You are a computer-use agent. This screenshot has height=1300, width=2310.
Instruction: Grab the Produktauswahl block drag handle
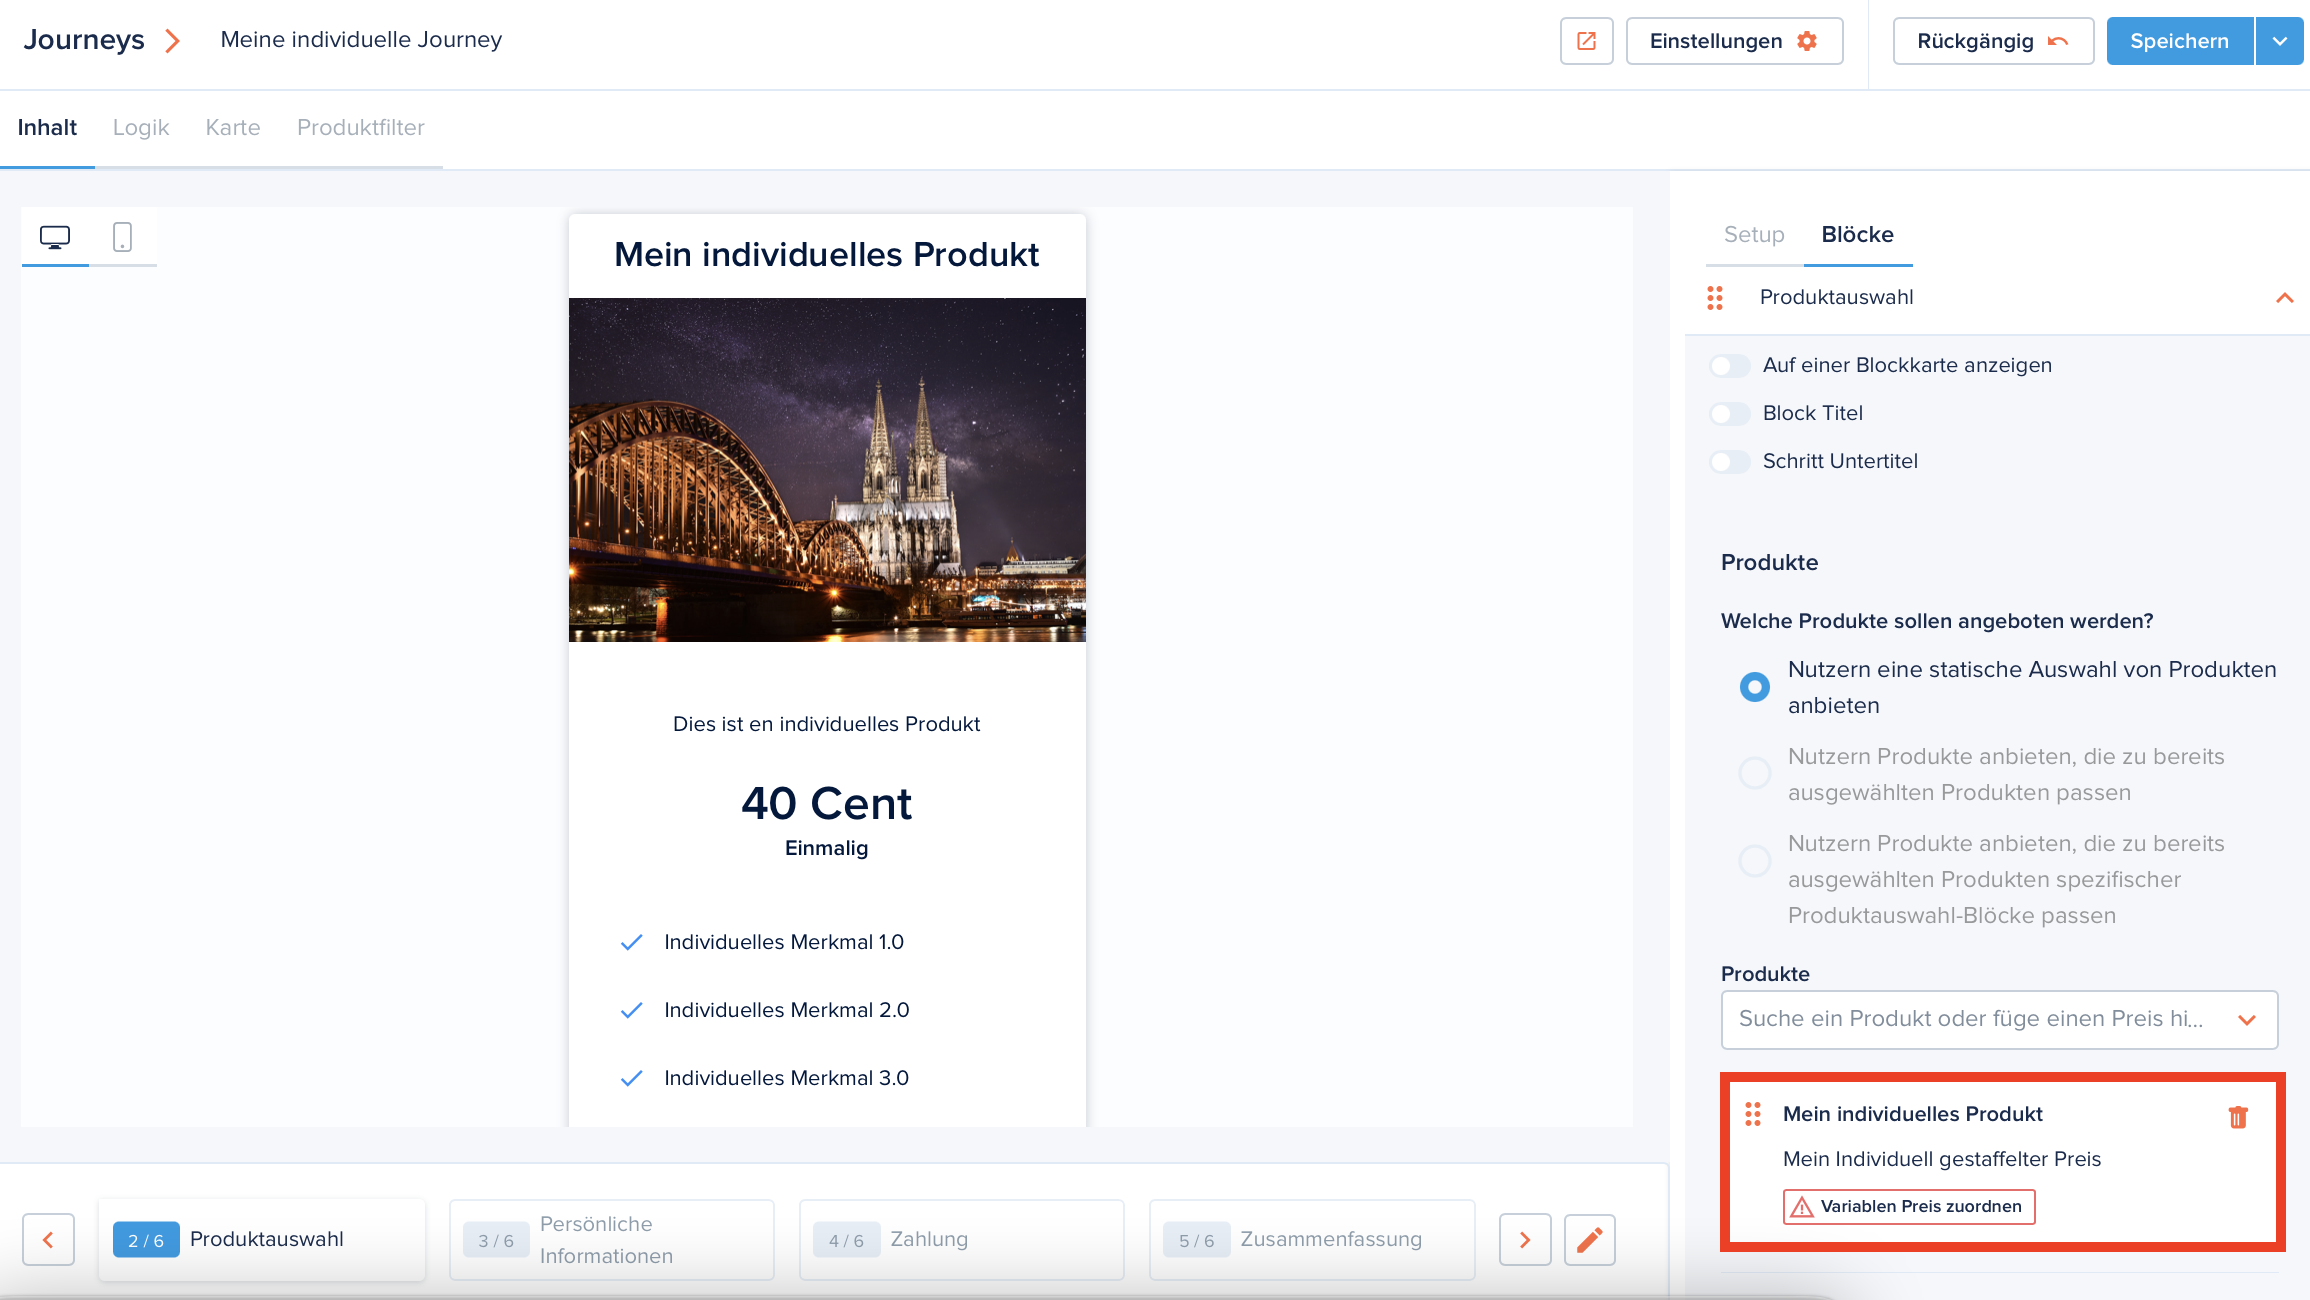pos(1715,298)
